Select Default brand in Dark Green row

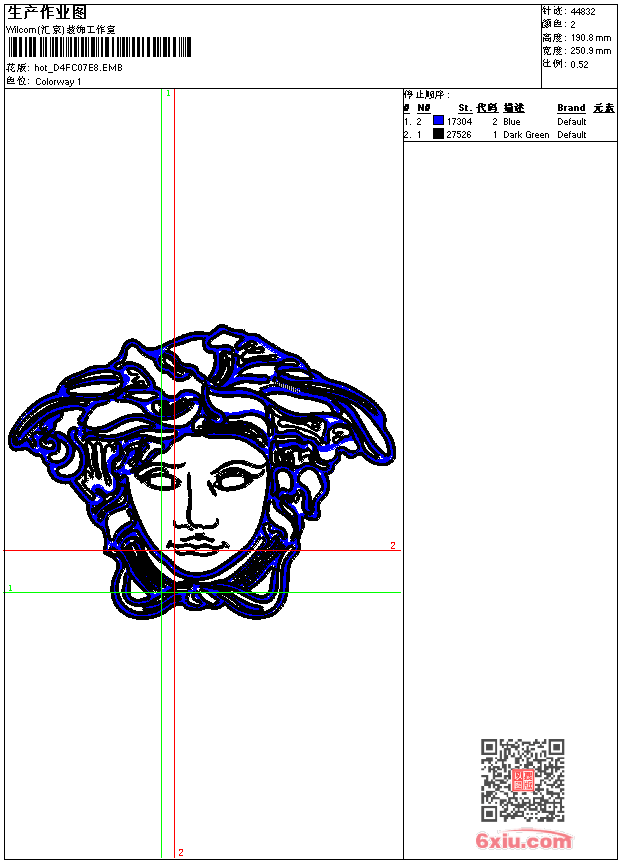572,135
